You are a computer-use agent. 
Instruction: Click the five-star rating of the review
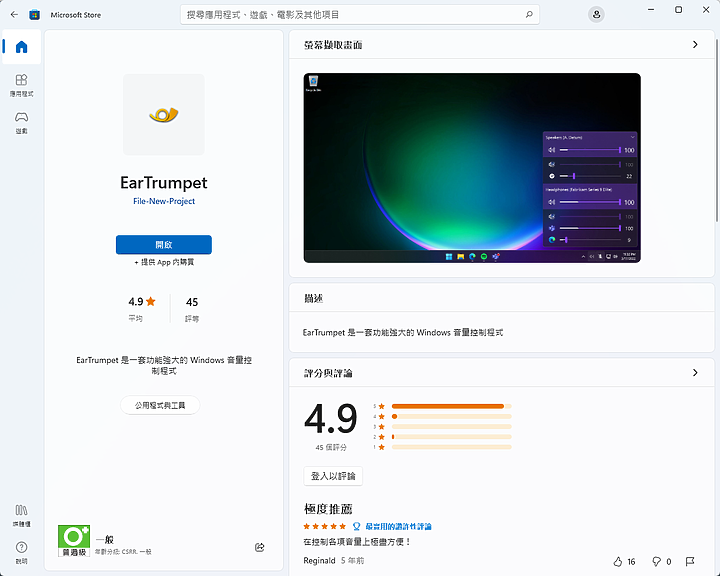(x=325, y=526)
